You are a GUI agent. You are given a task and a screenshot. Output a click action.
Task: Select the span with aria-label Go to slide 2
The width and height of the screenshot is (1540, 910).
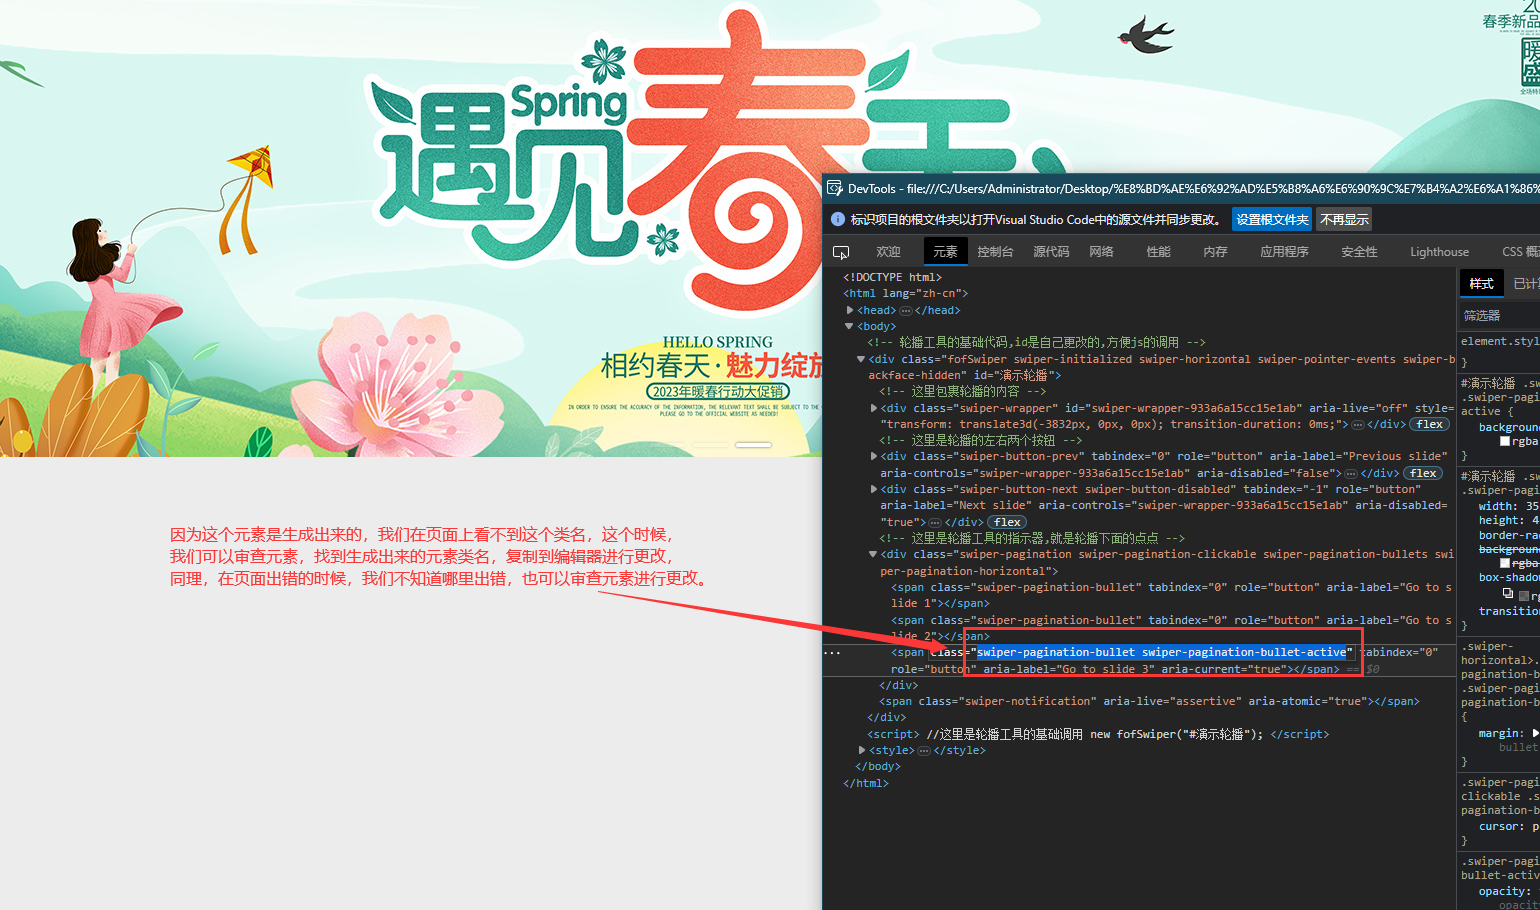[1172, 628]
